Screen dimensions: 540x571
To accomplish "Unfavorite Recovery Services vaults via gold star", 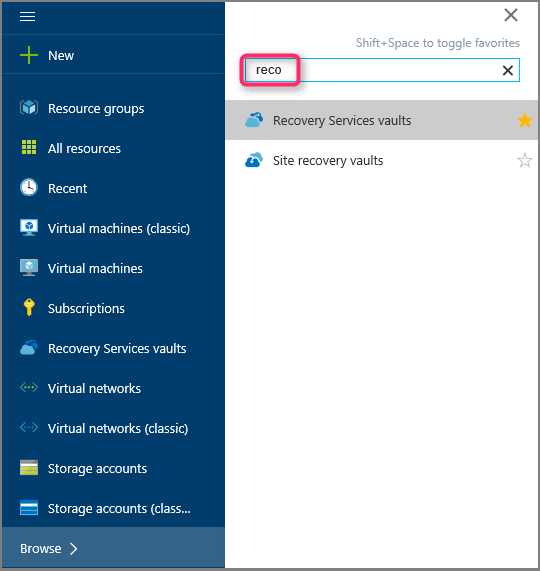I will tap(524, 120).
